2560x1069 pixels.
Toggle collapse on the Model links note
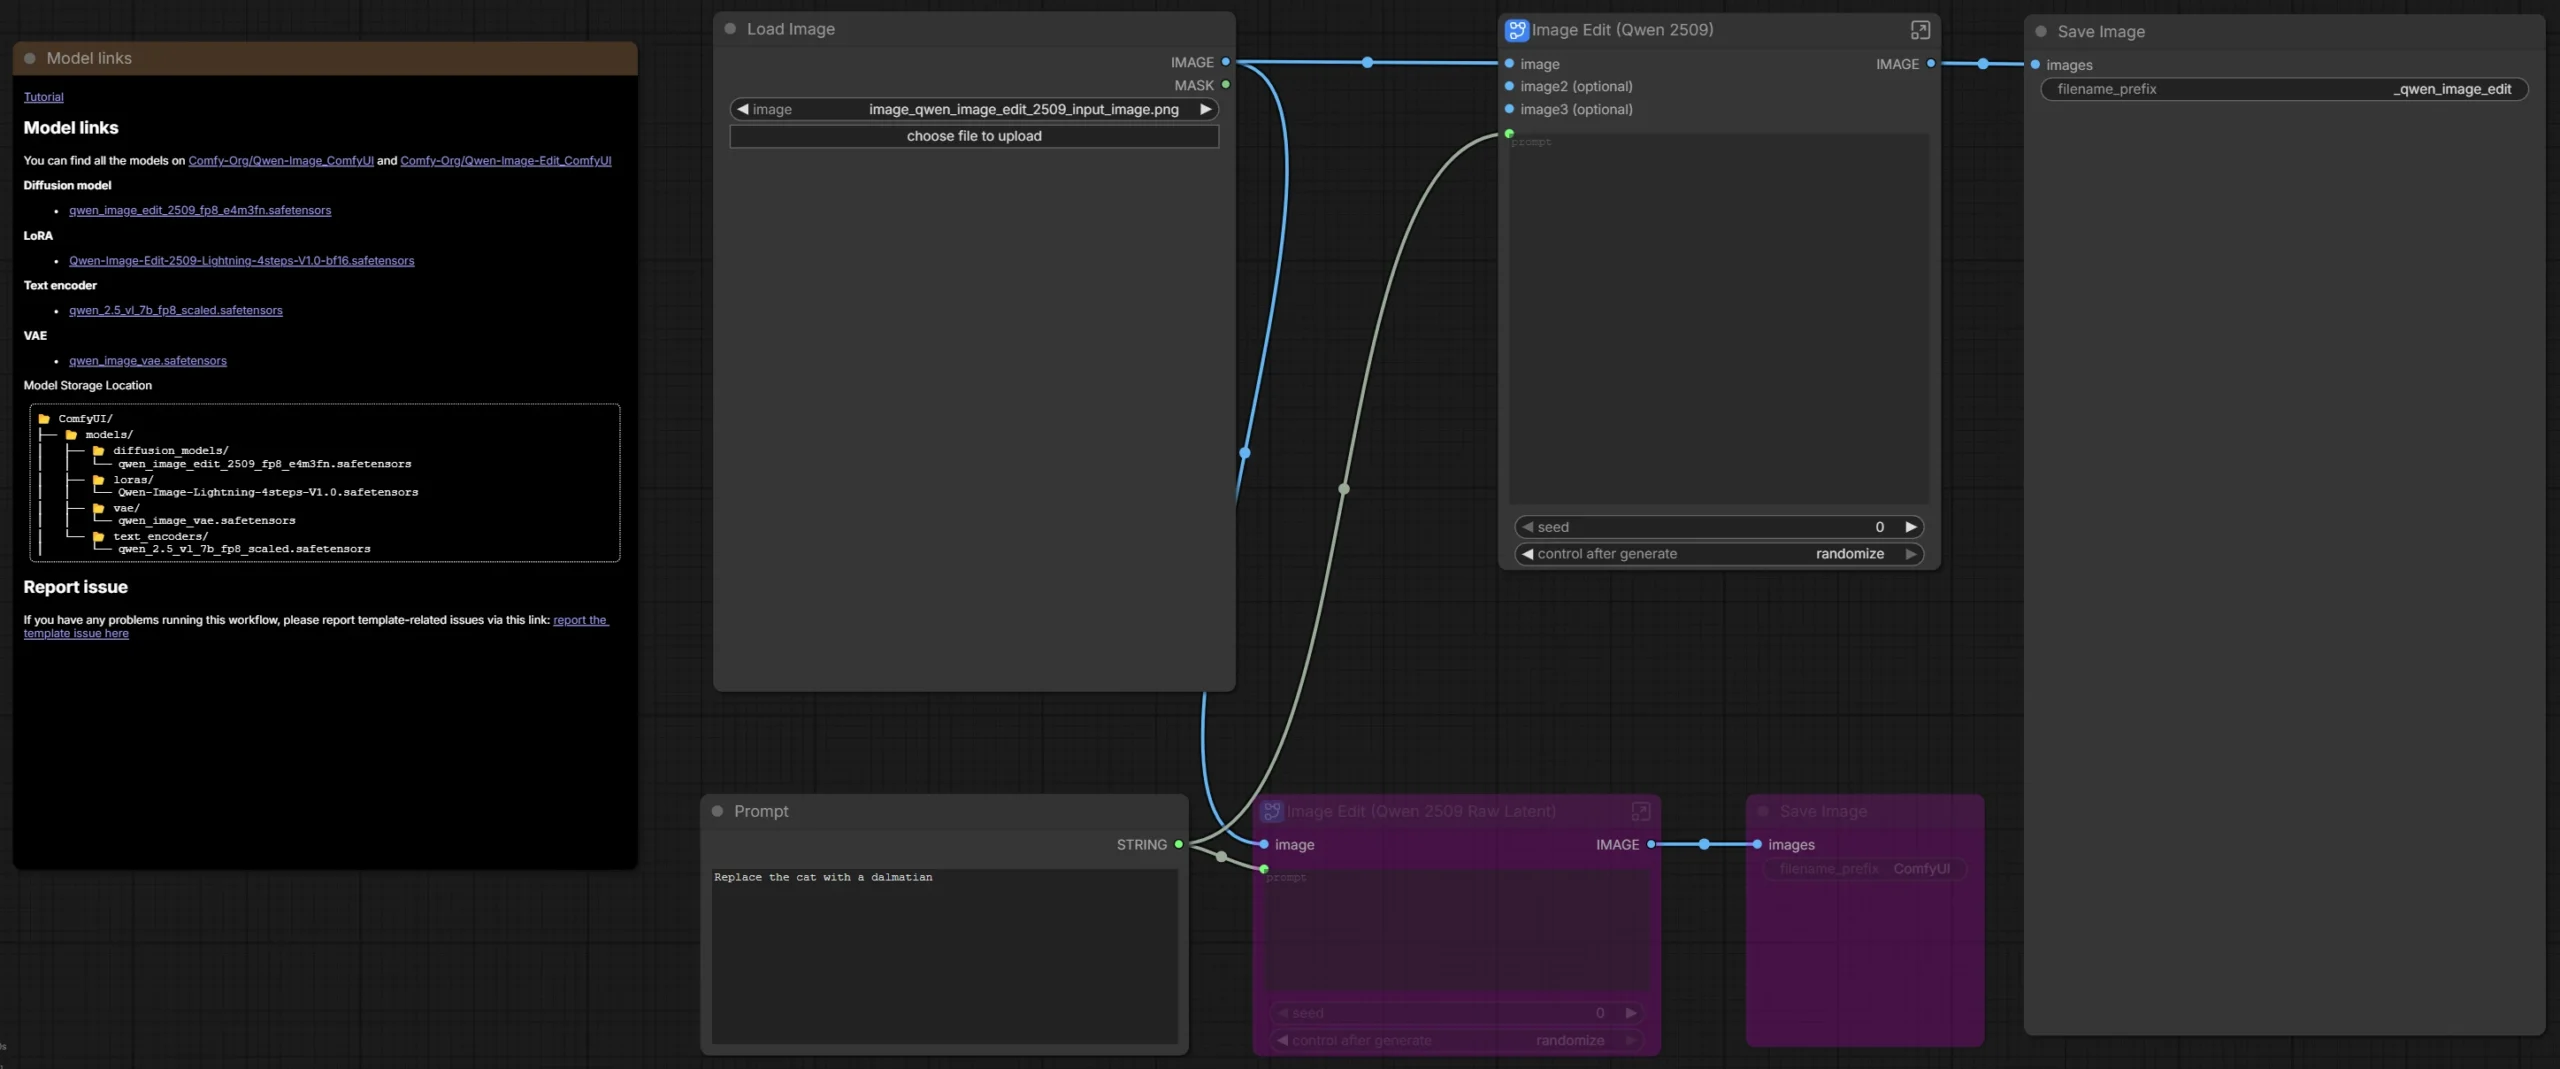pos(30,58)
